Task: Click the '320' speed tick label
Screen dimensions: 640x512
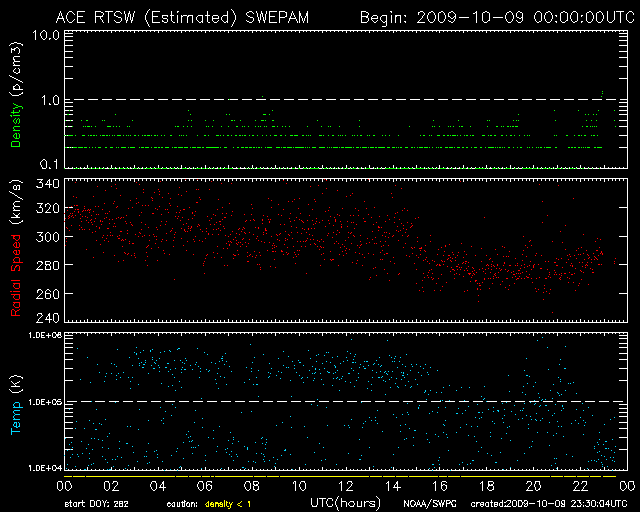Action: coord(48,209)
